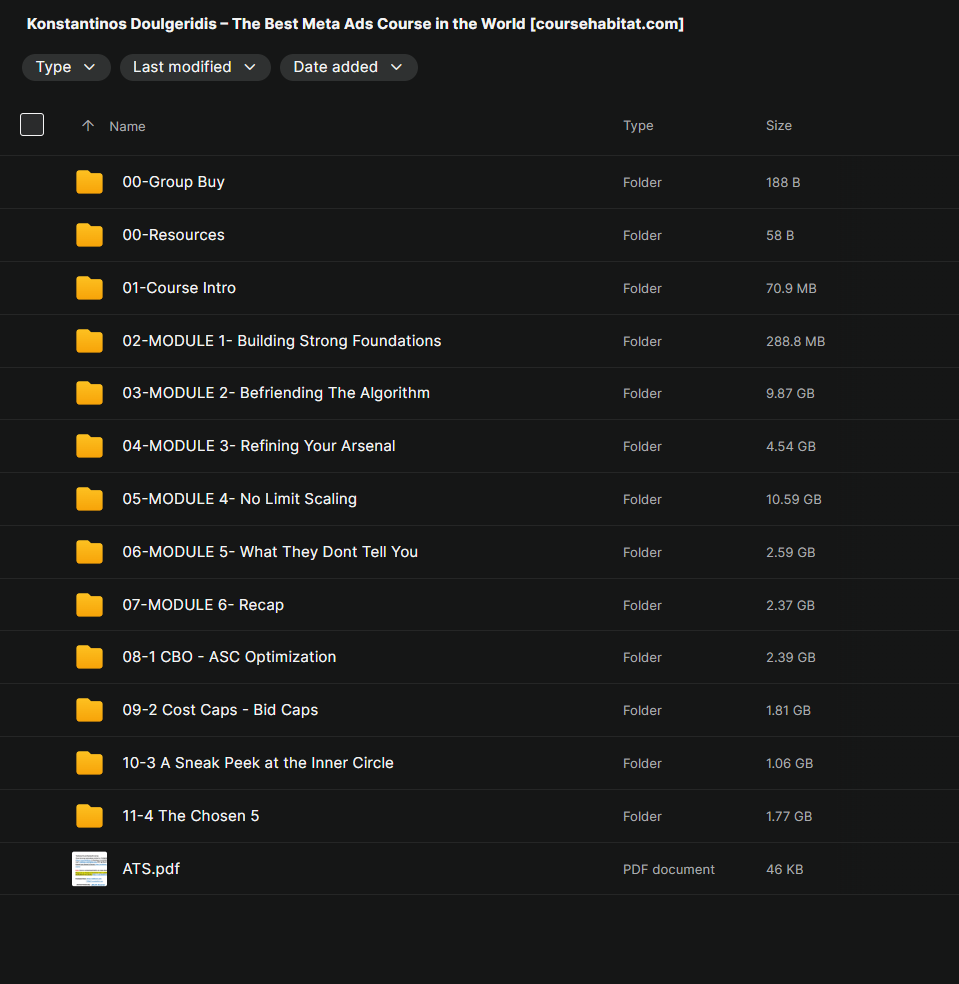Viewport: 959px width, 984px height.
Task: Click the 01-Course Intro folder icon
Action: pyautogui.click(x=89, y=288)
